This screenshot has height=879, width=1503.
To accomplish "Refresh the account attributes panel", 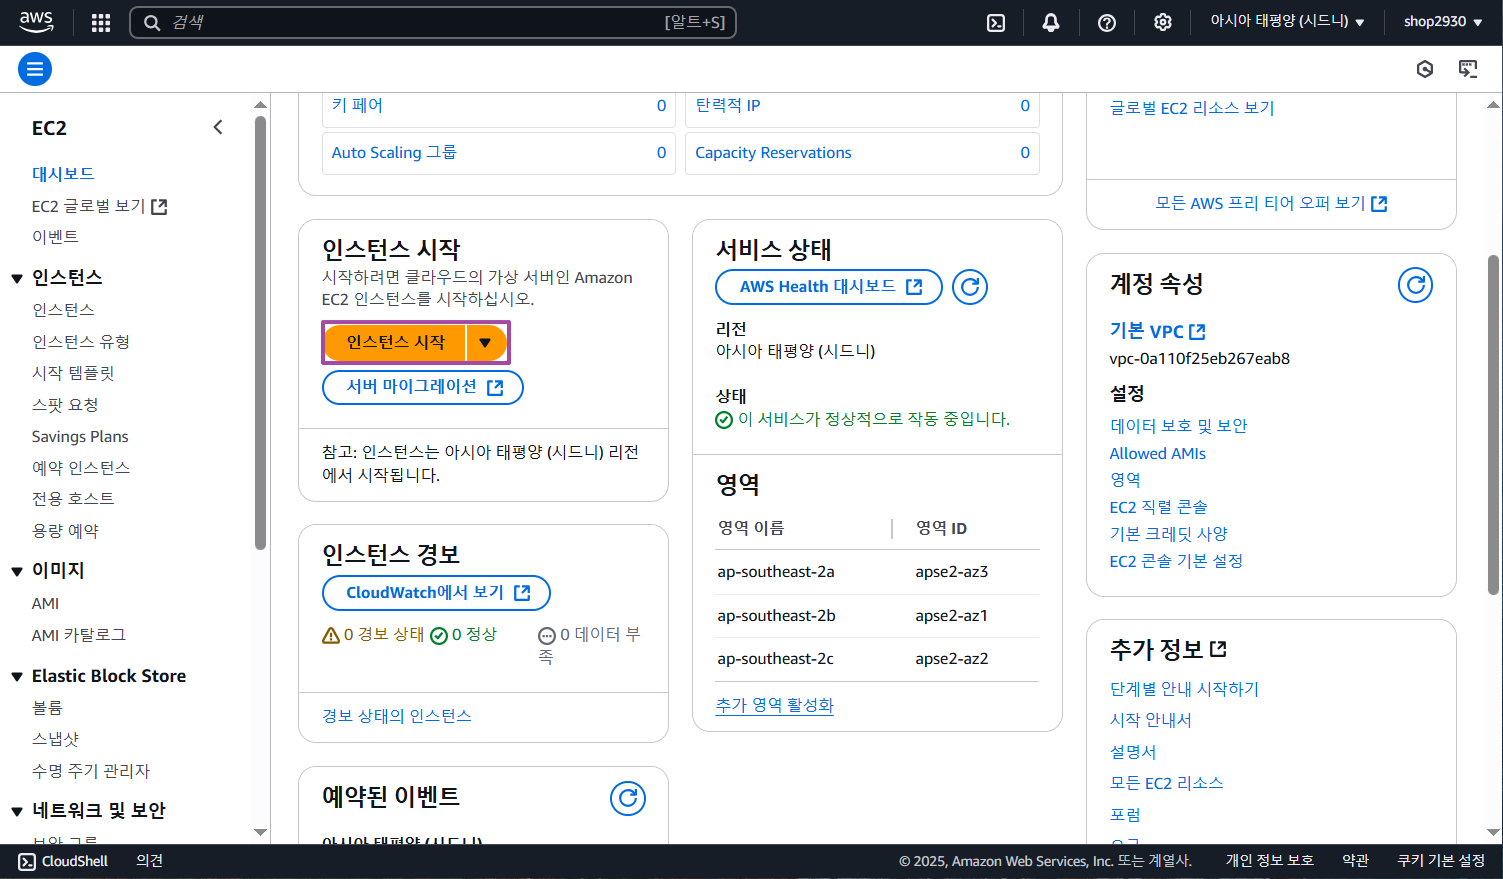I will click(1415, 285).
